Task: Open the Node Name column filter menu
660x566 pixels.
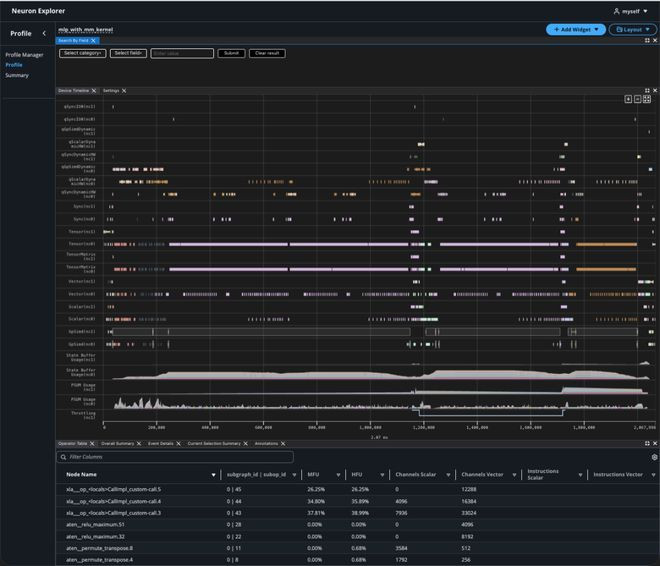Action: 213,474
